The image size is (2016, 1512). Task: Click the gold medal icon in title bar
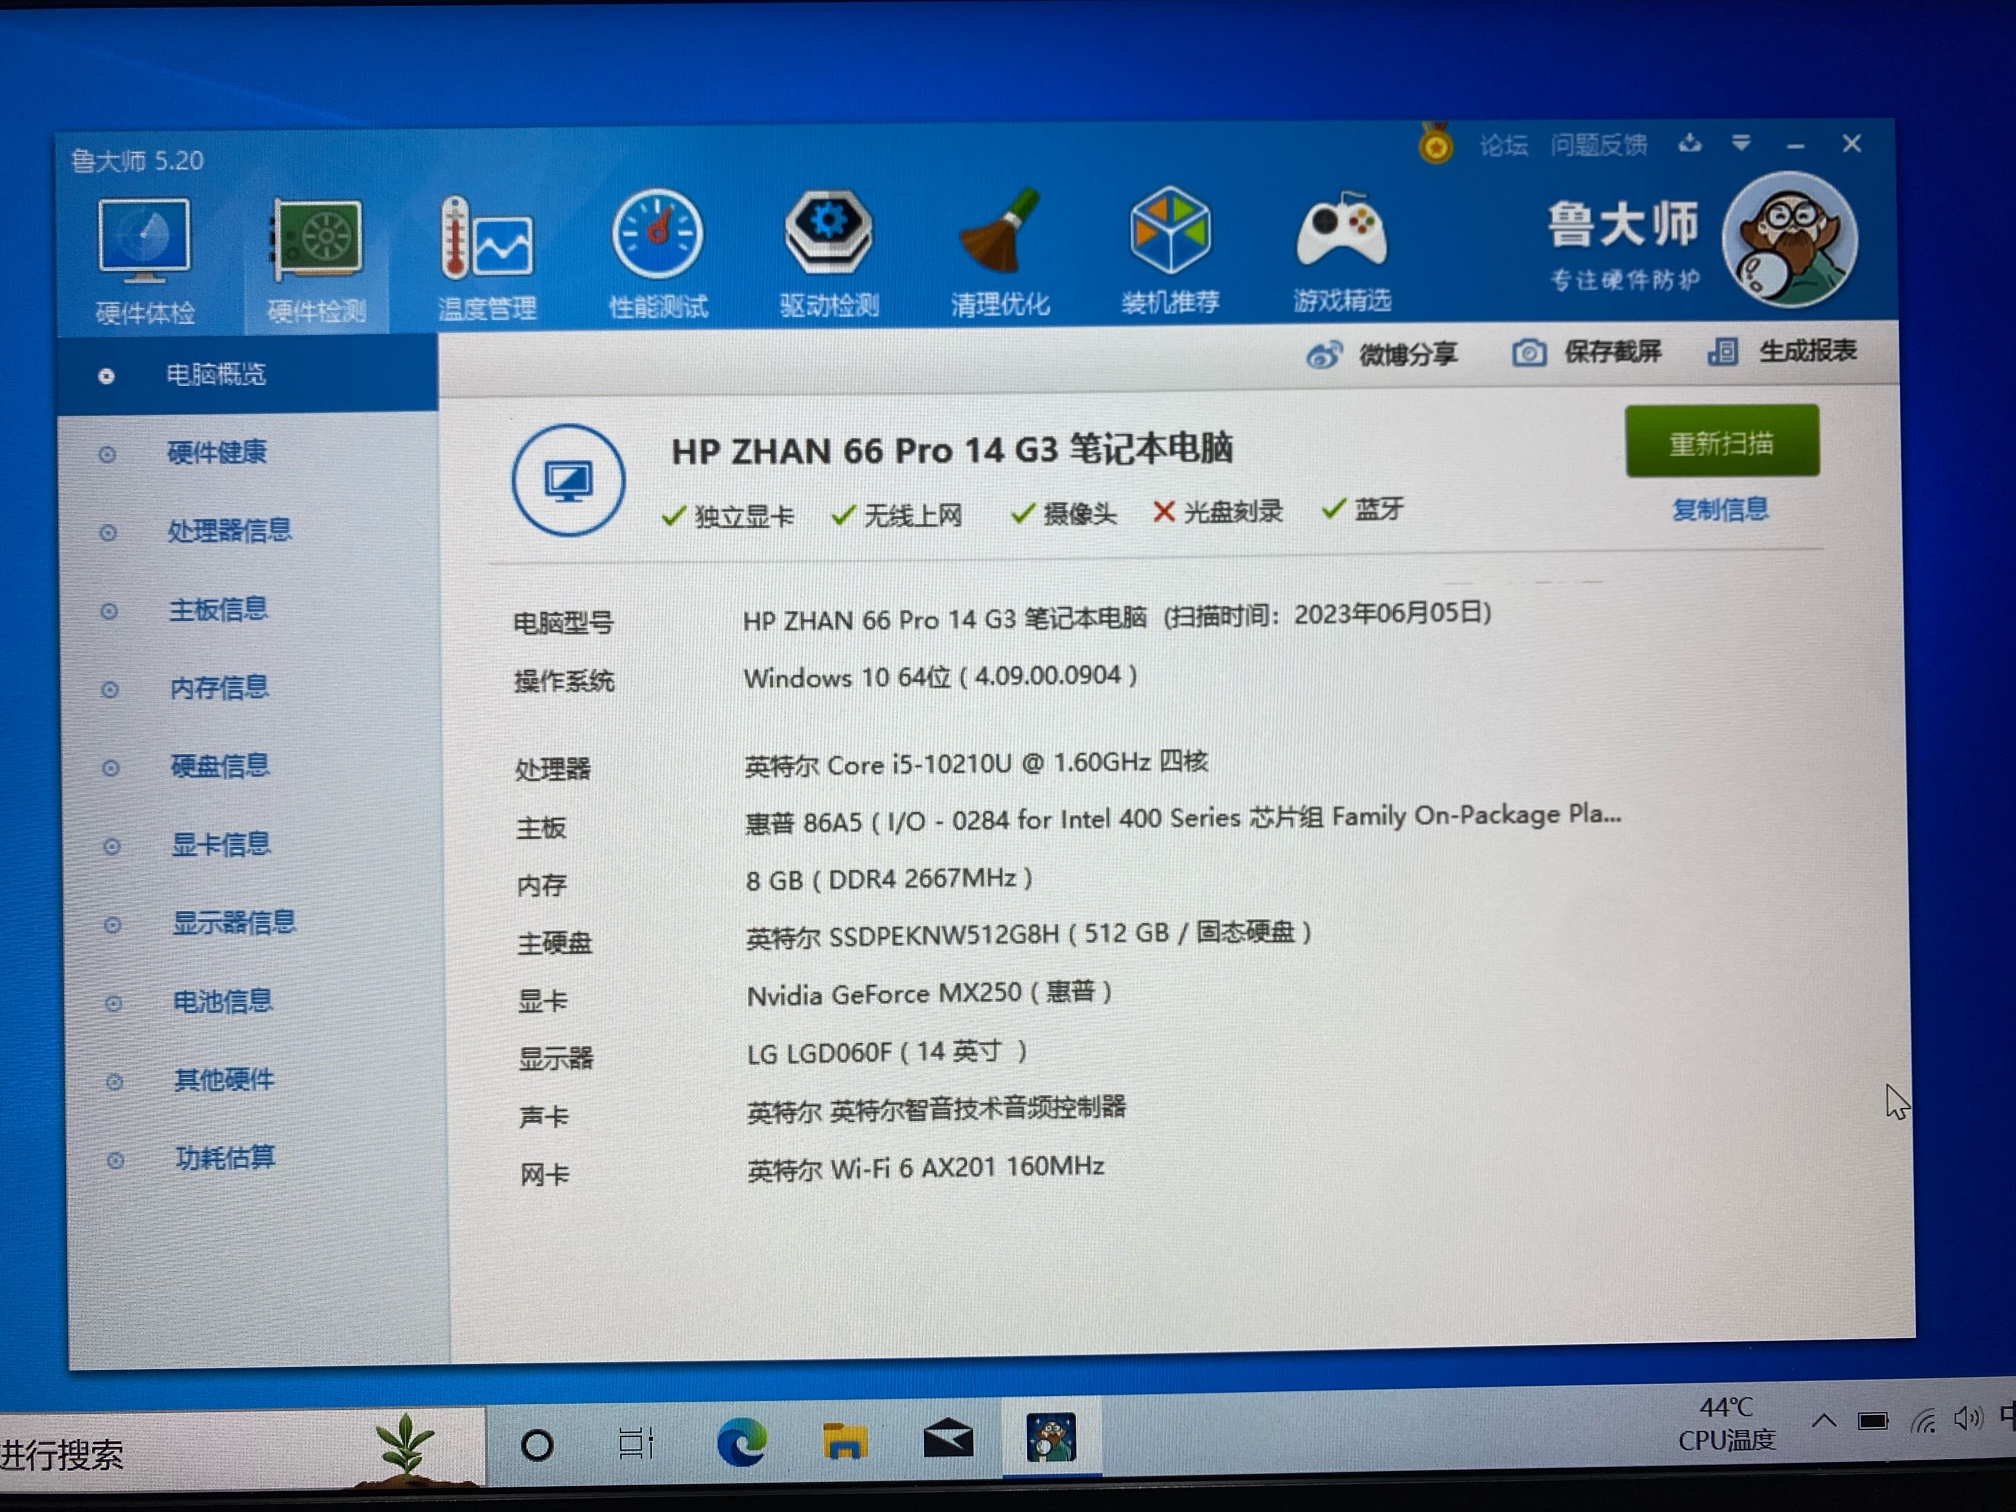tap(1436, 146)
